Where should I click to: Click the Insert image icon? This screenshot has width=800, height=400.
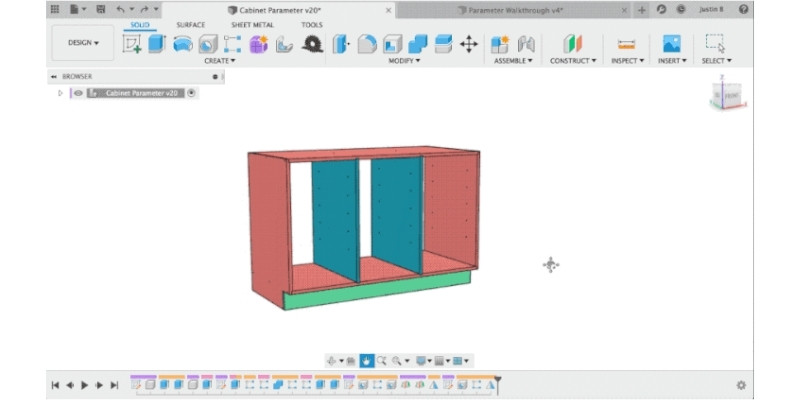tap(671, 44)
